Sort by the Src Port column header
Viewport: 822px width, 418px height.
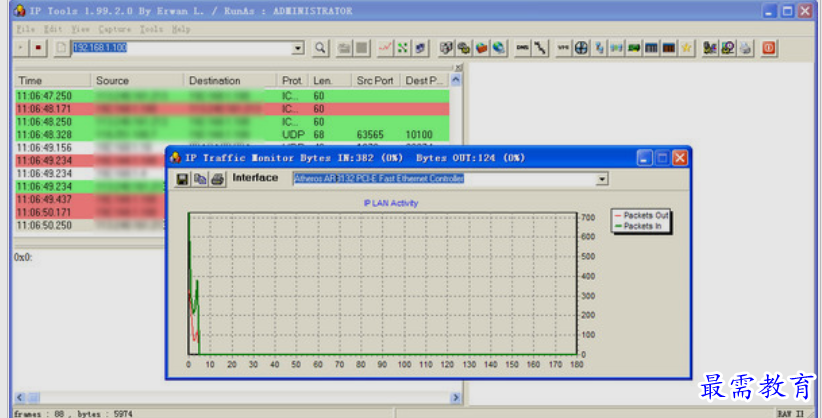(x=375, y=80)
